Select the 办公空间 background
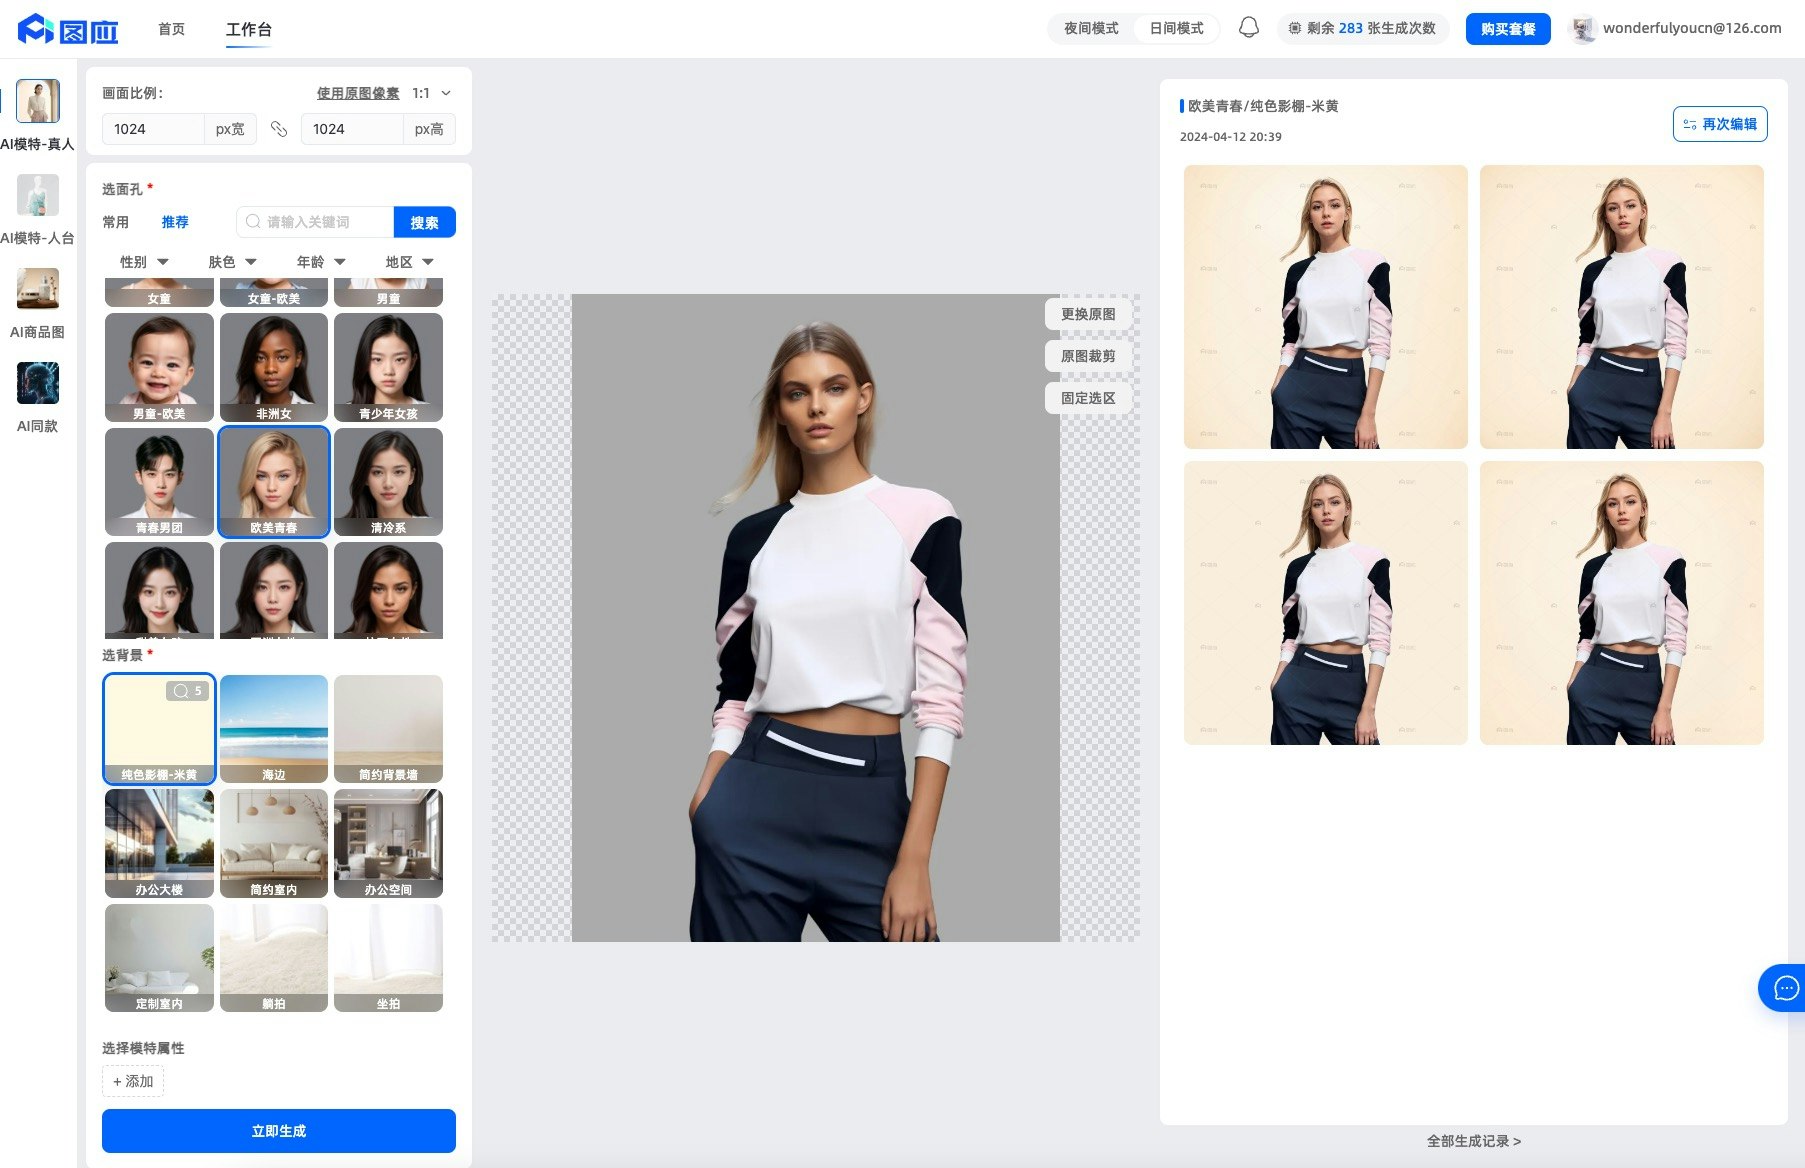 [x=388, y=844]
